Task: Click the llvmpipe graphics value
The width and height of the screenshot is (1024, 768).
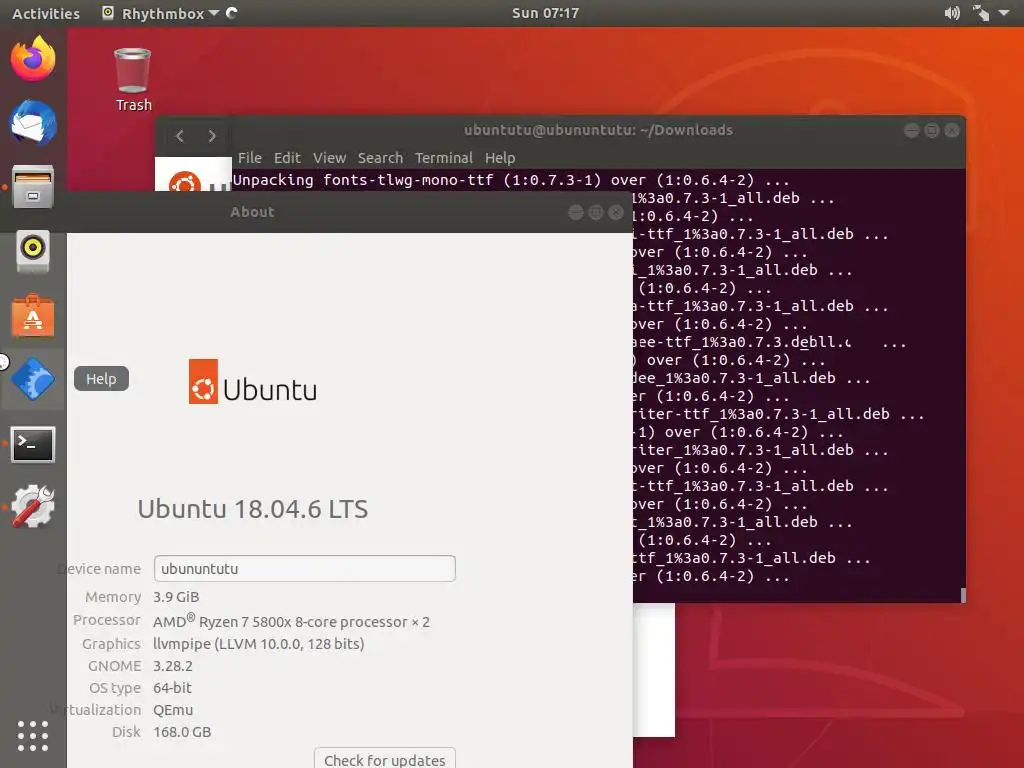Action: pyautogui.click(x=259, y=644)
